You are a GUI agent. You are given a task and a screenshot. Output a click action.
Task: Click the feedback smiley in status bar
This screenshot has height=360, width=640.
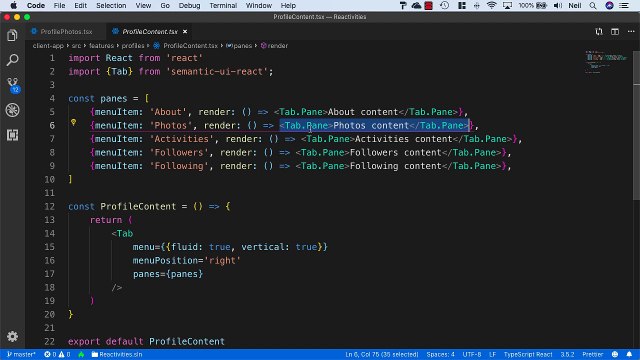[615, 354]
